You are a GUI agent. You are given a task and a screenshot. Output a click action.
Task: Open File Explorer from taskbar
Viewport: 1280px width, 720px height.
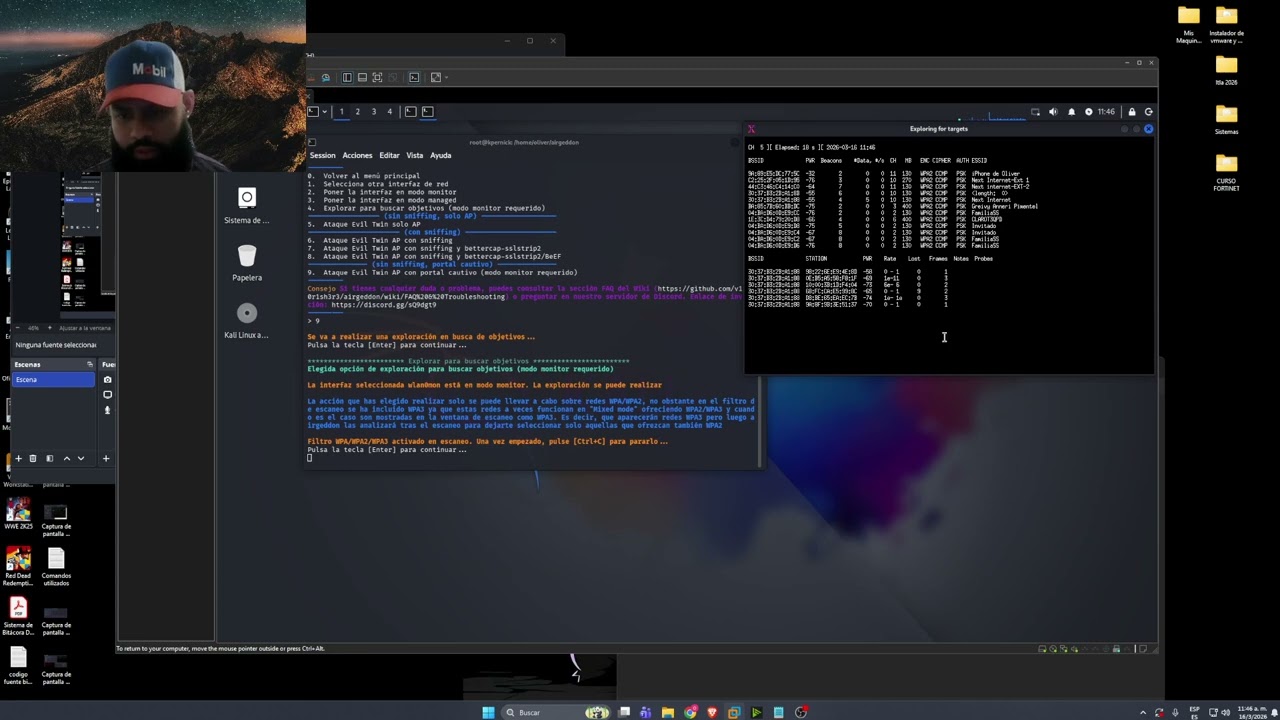(668, 712)
